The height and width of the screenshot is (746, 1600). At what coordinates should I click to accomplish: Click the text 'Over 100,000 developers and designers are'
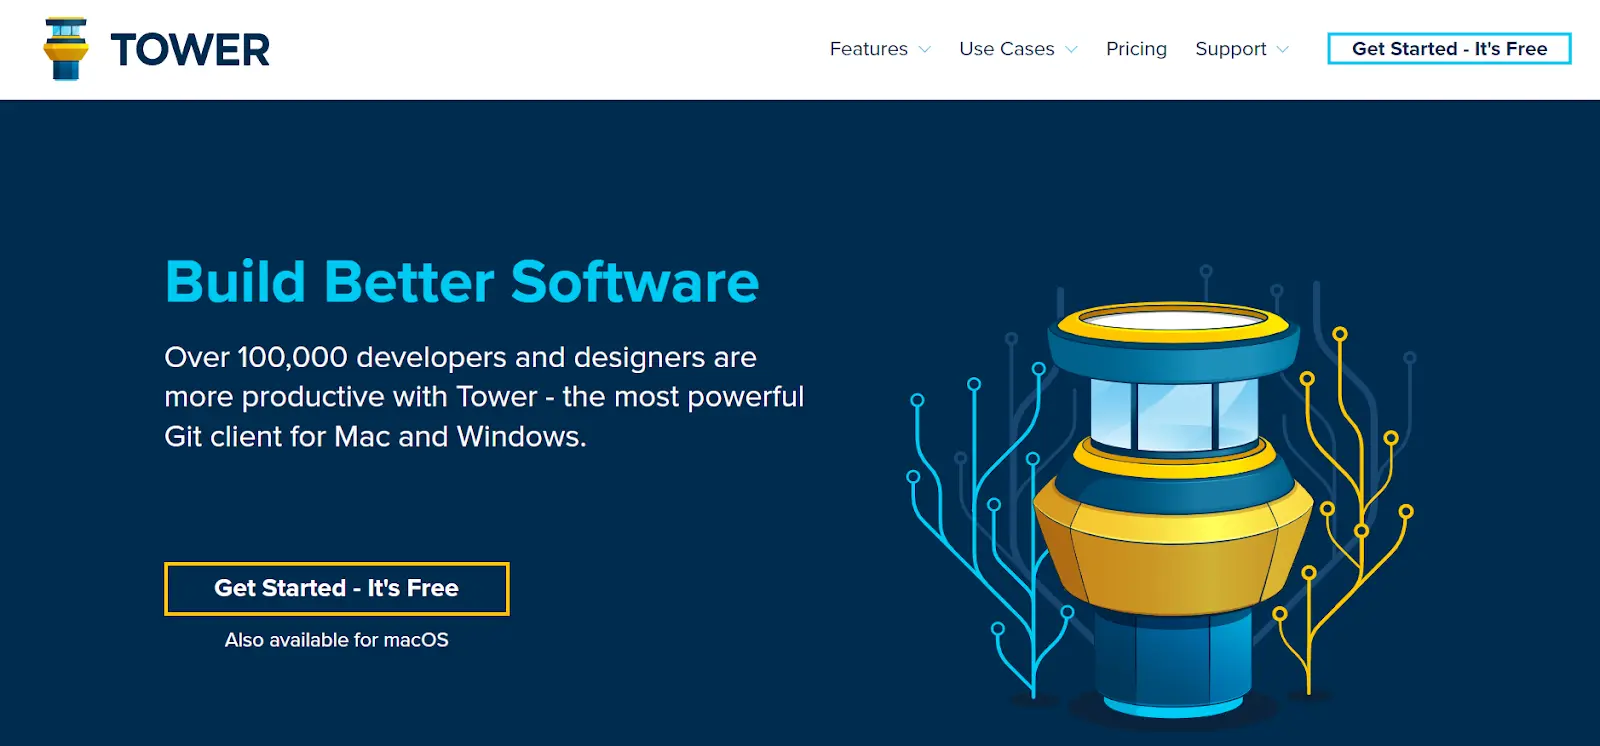tap(460, 357)
